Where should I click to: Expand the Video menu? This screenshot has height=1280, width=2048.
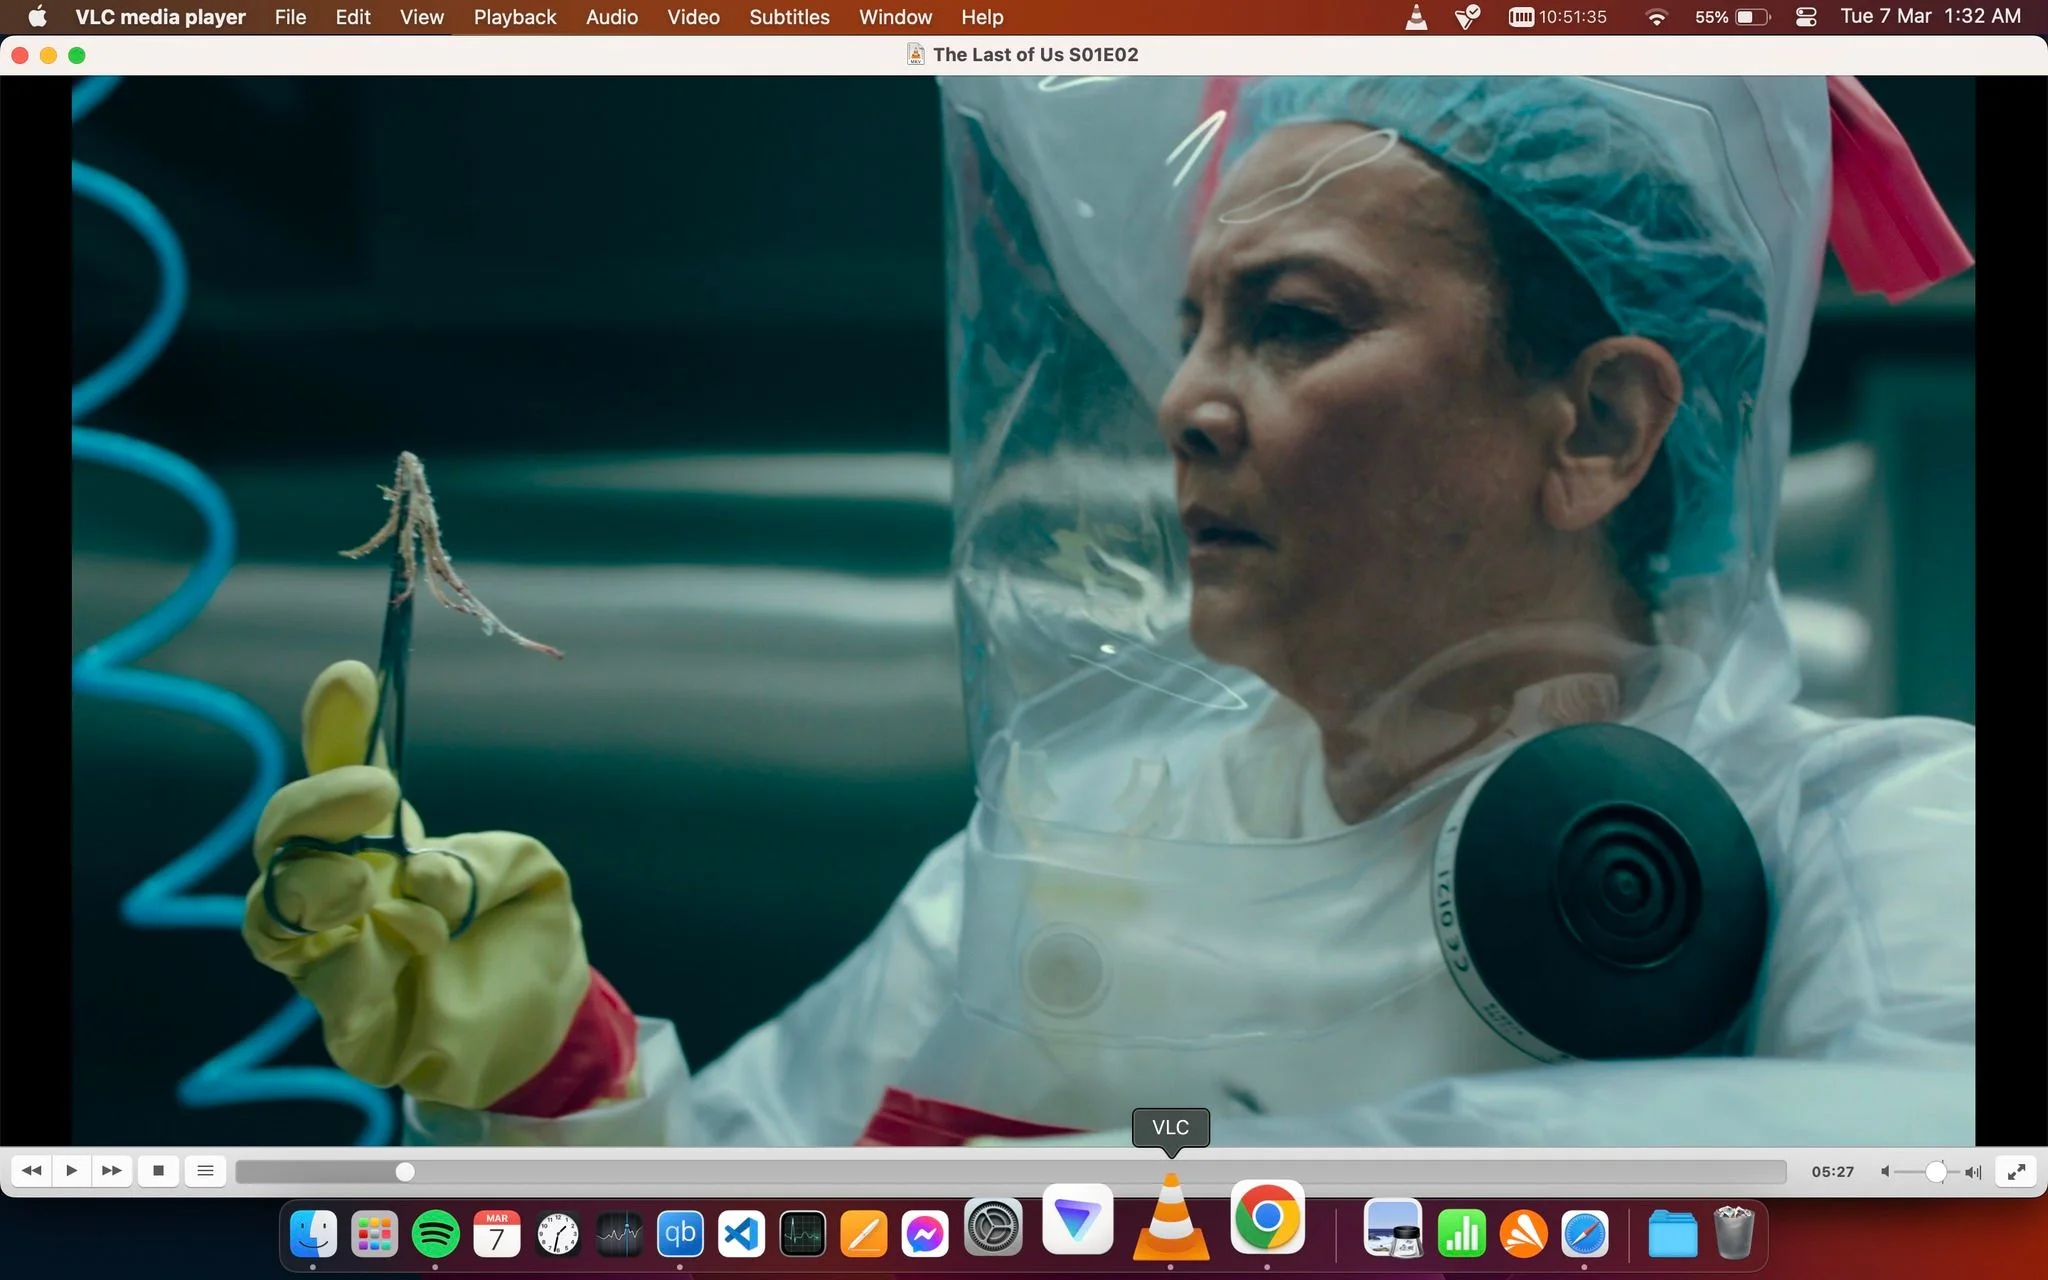[693, 17]
